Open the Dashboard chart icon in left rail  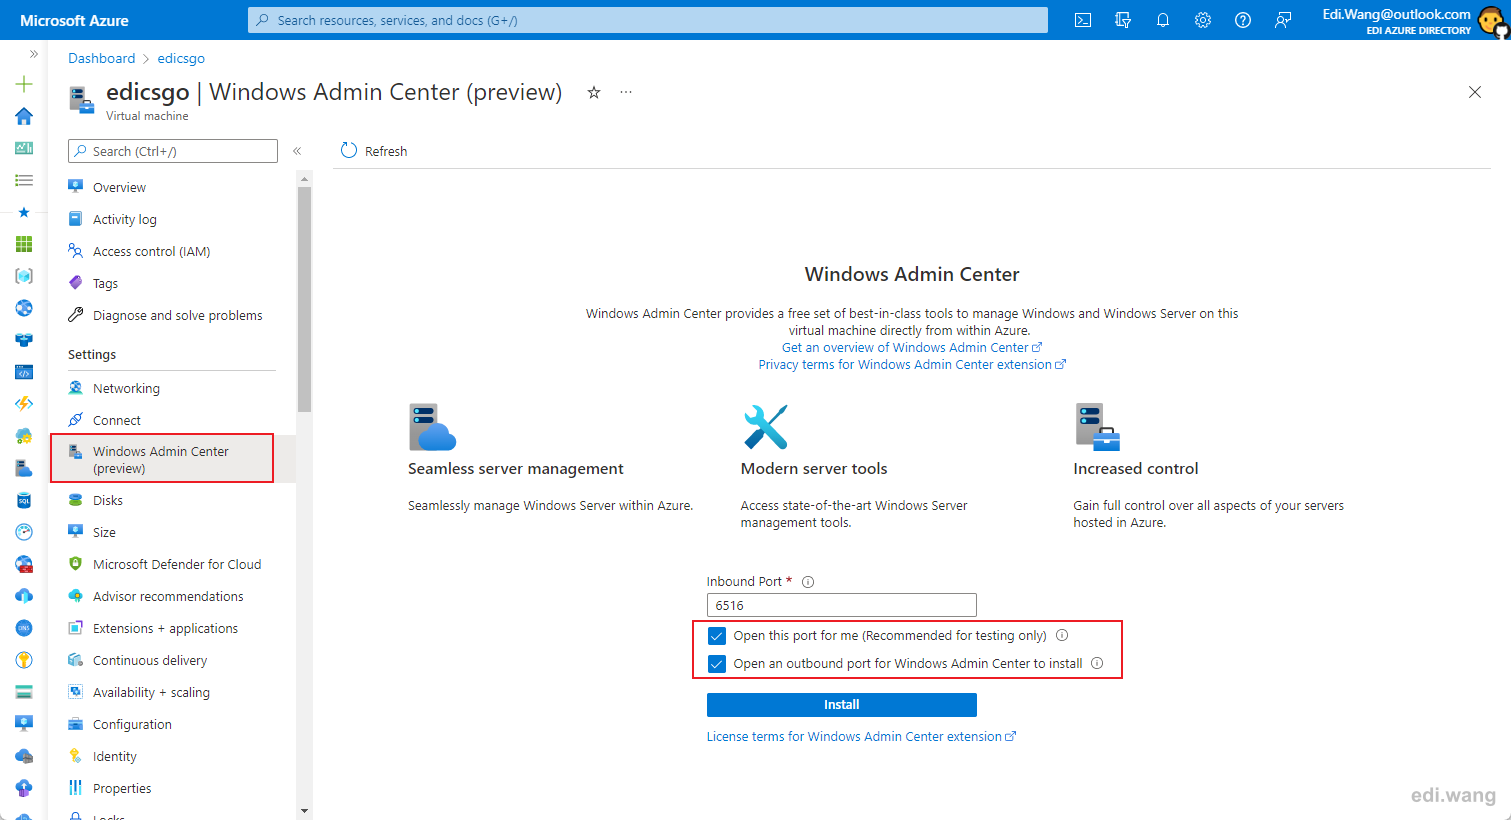coord(24,148)
